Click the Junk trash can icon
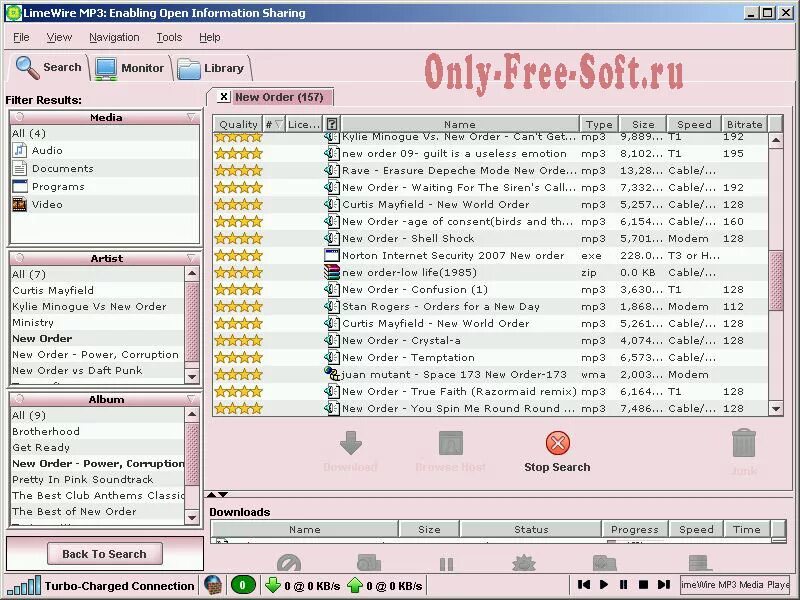The width and height of the screenshot is (800, 600). click(744, 443)
